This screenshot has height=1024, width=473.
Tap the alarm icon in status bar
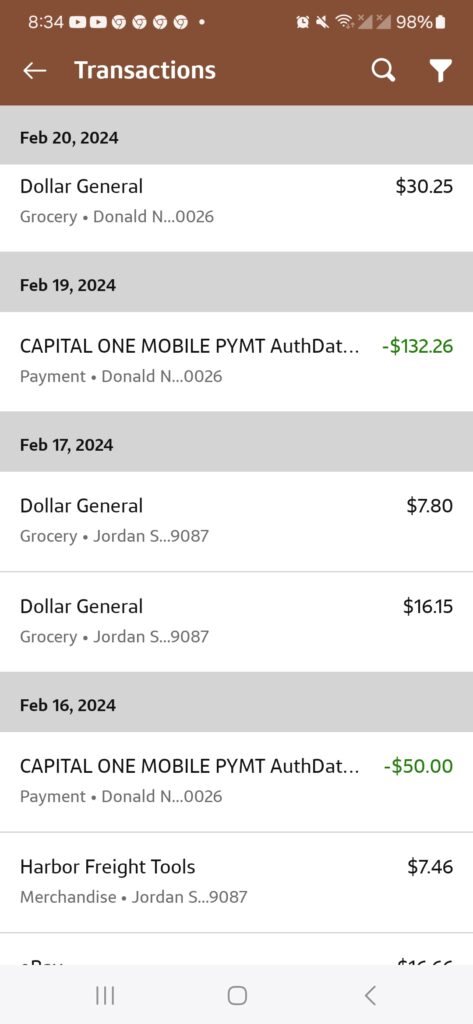pos(302,22)
